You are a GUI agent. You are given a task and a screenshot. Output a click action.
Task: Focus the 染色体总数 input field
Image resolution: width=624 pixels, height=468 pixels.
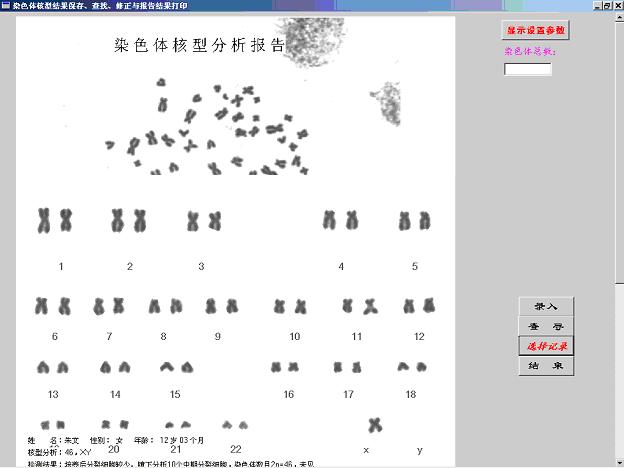click(x=527, y=69)
